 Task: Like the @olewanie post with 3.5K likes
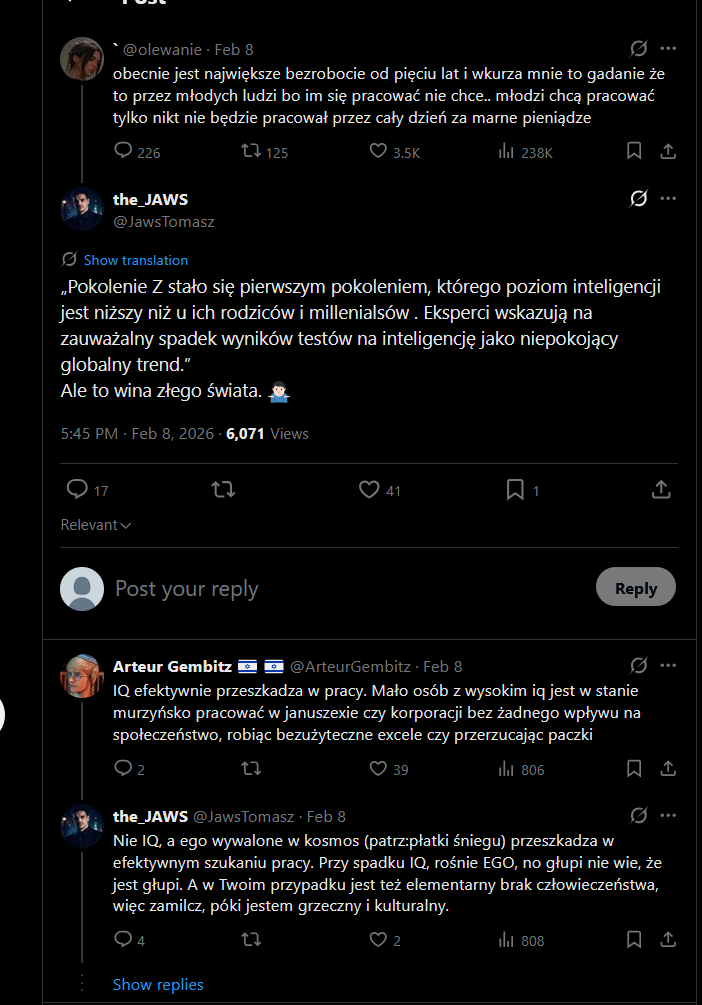point(378,152)
